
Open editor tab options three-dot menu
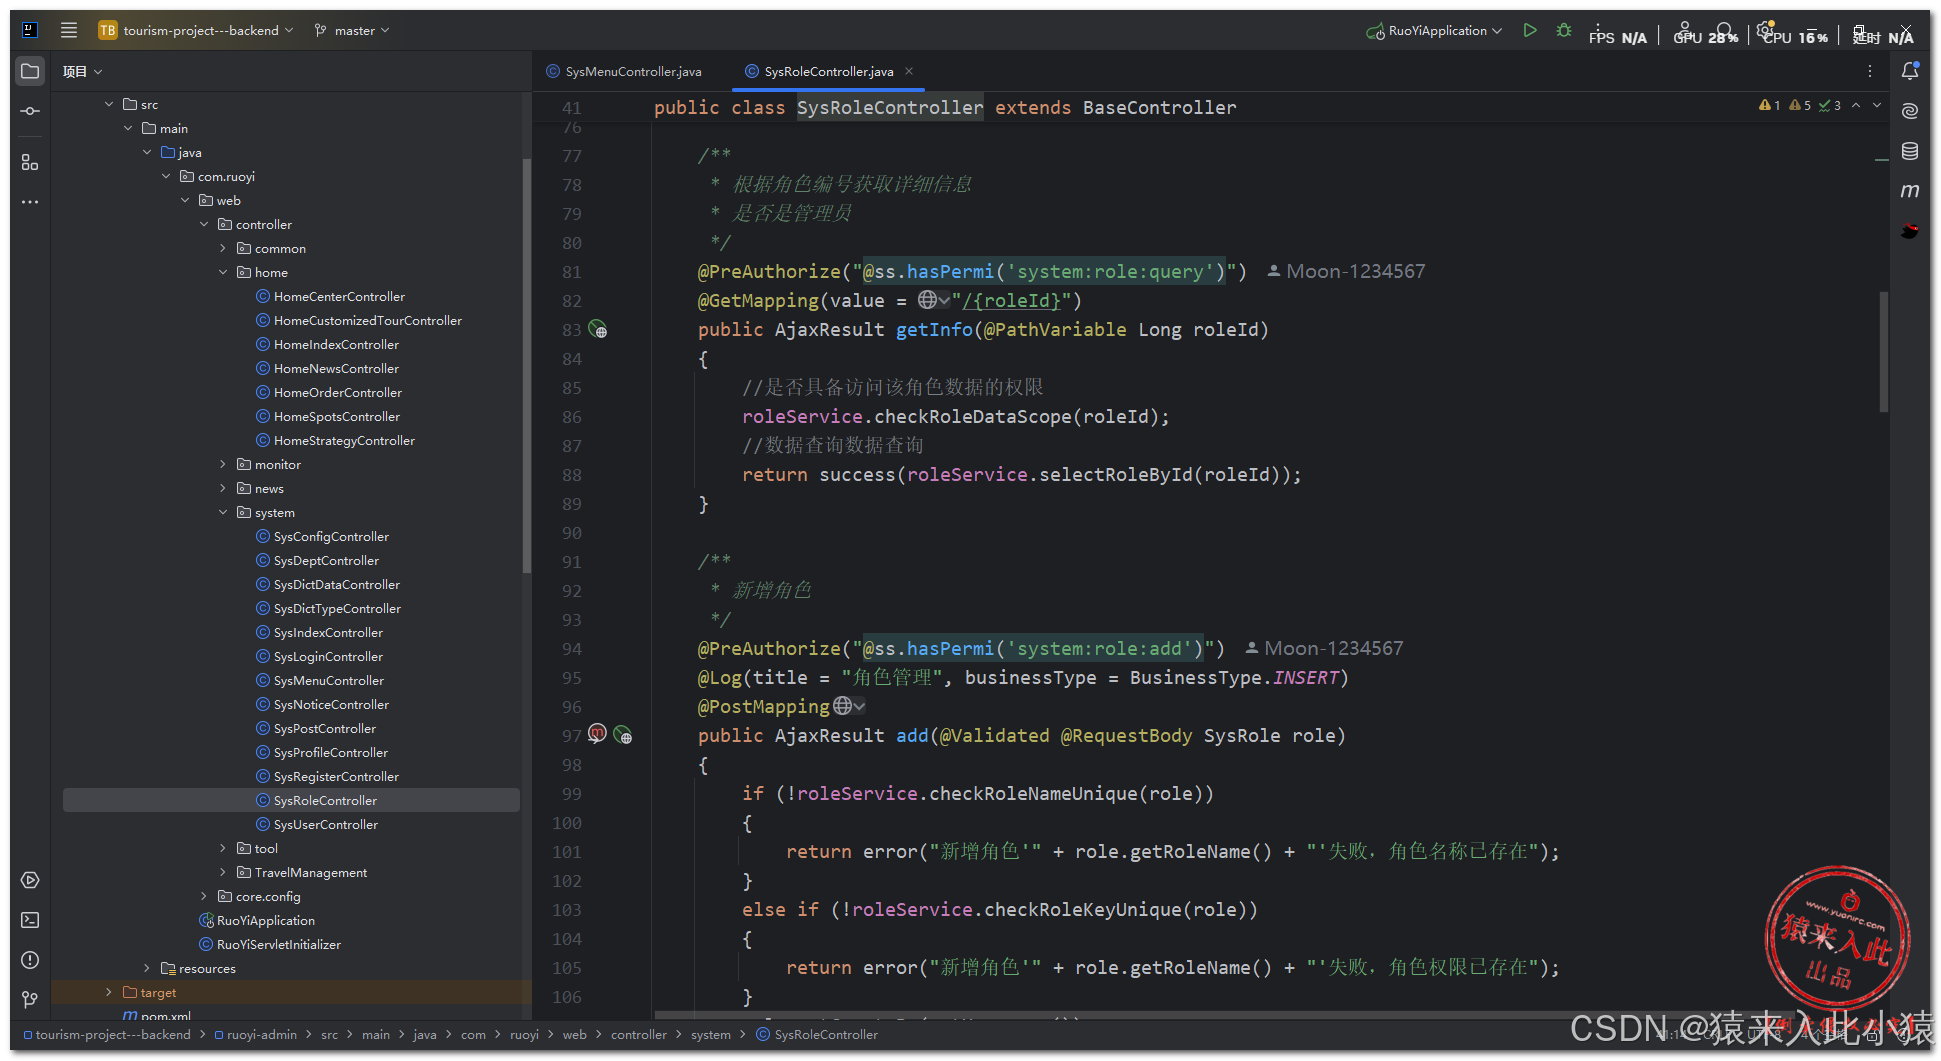pos(1870,71)
